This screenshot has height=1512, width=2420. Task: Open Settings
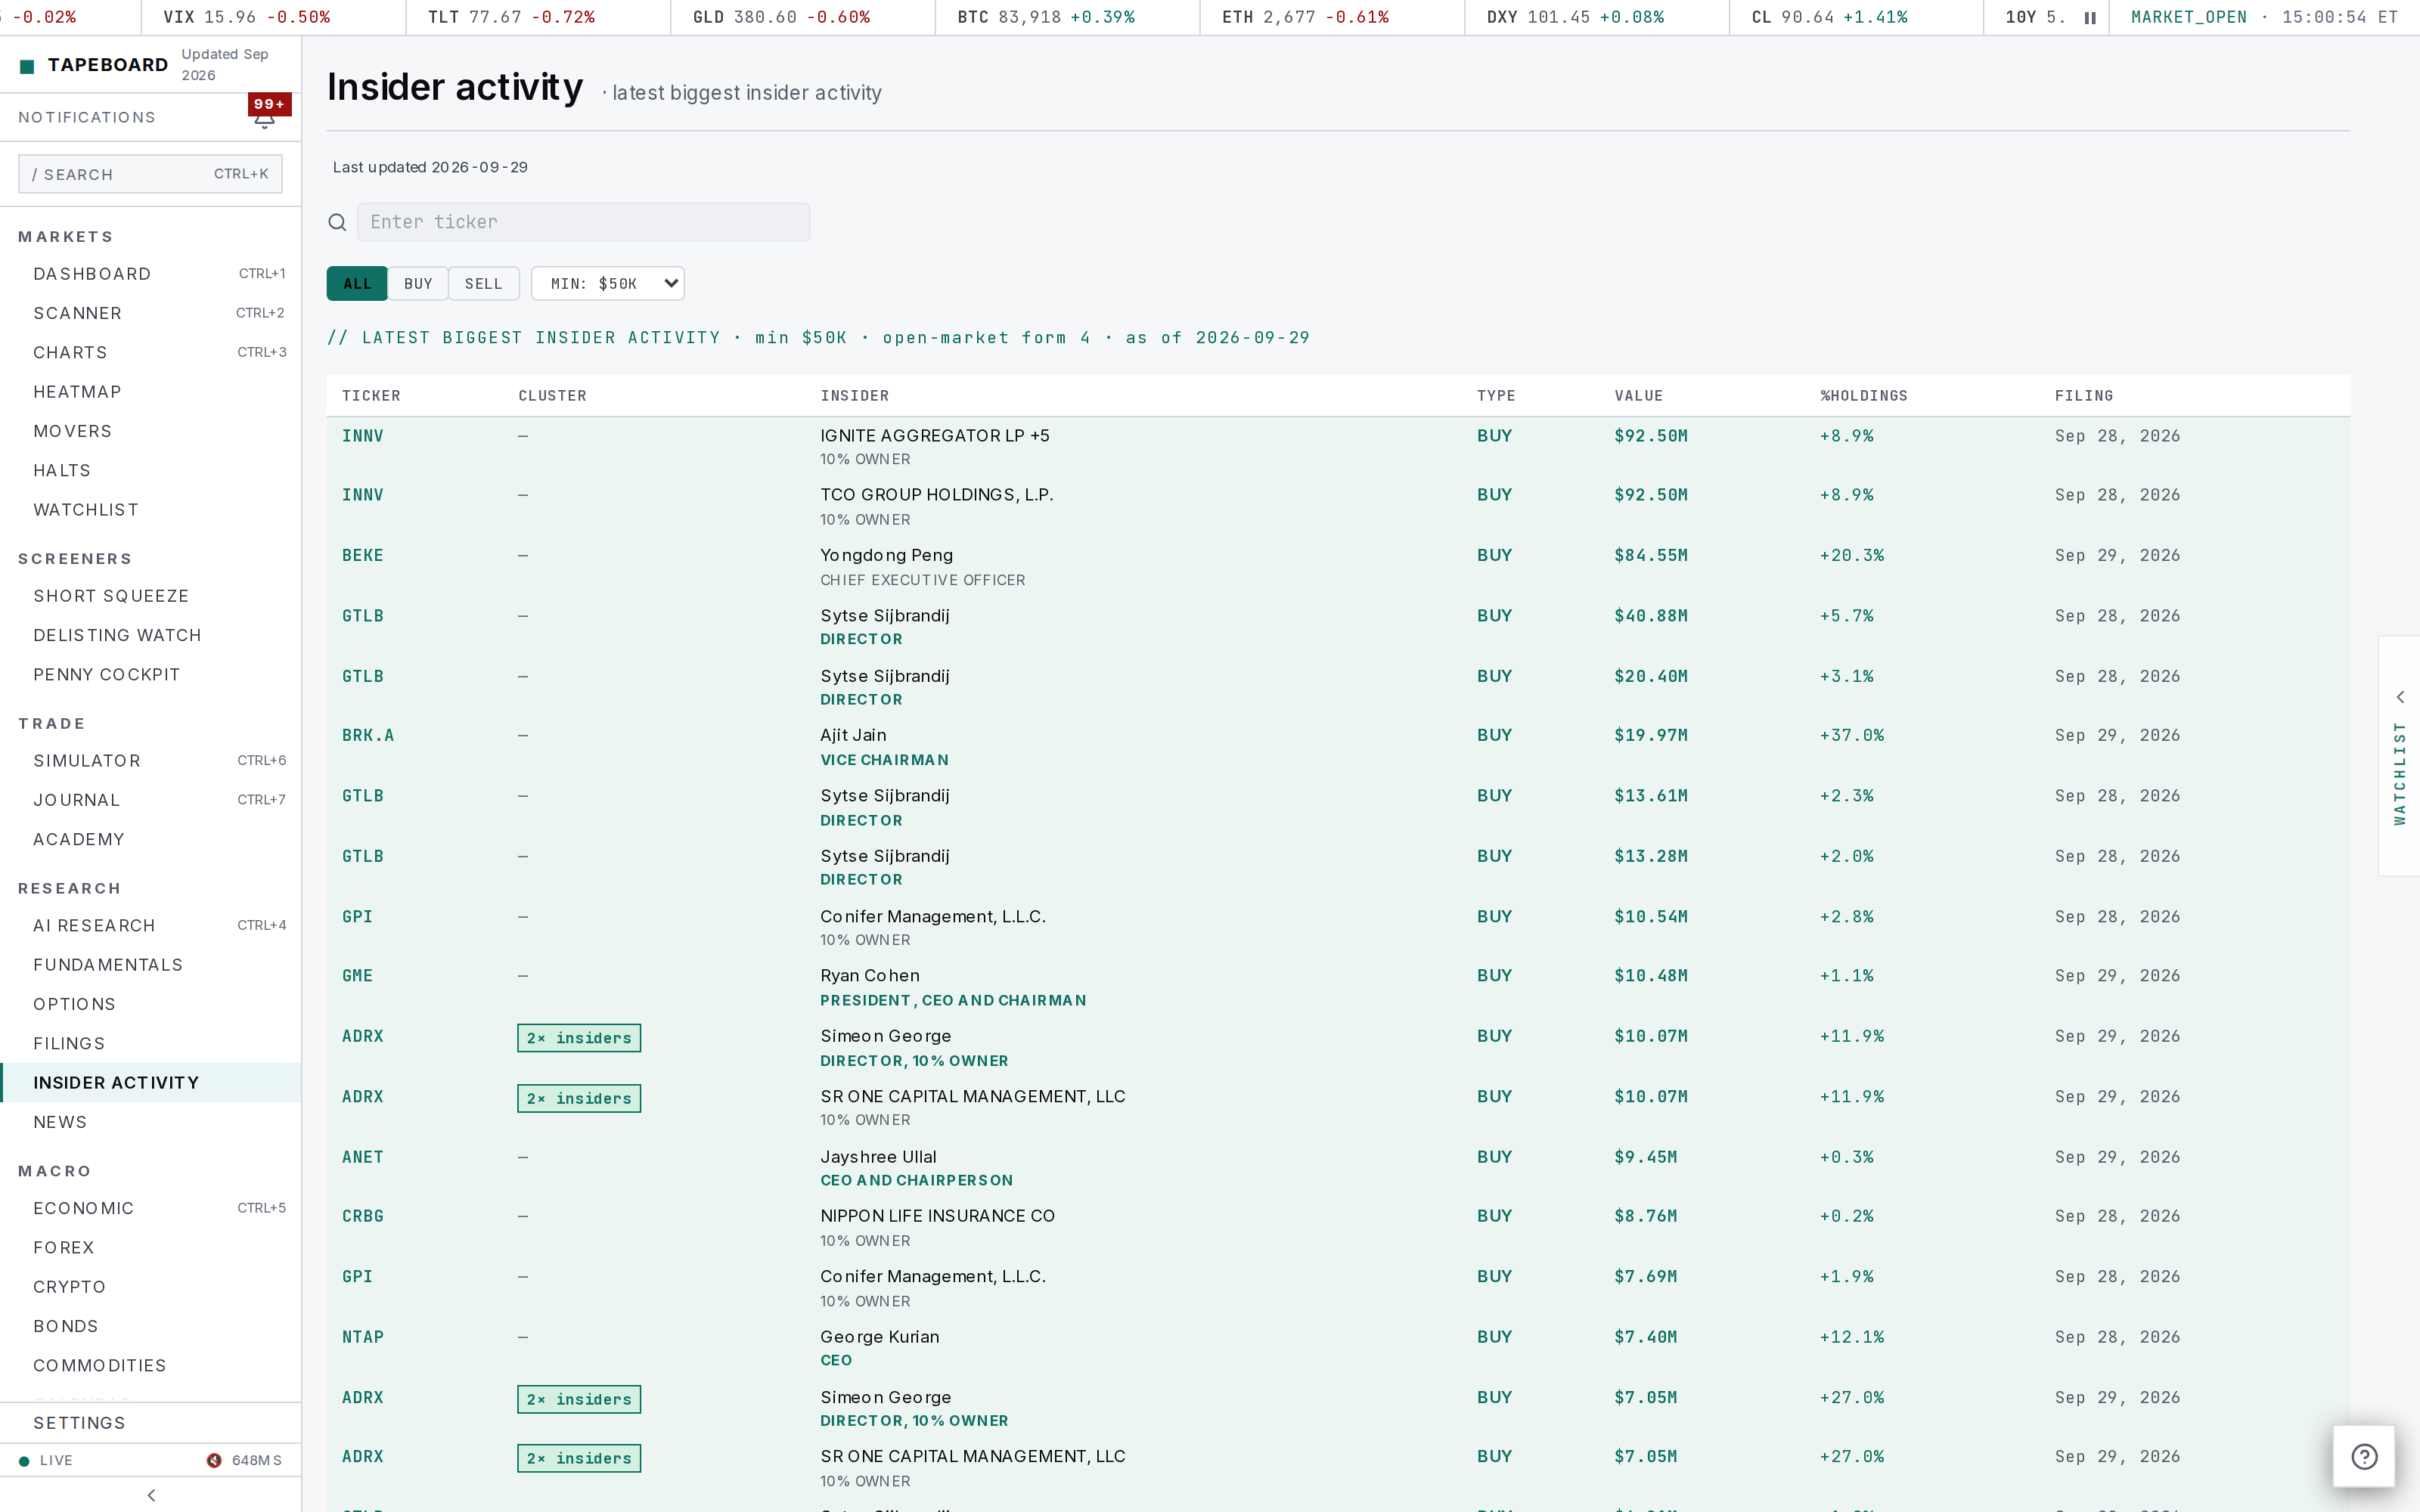[150, 1423]
